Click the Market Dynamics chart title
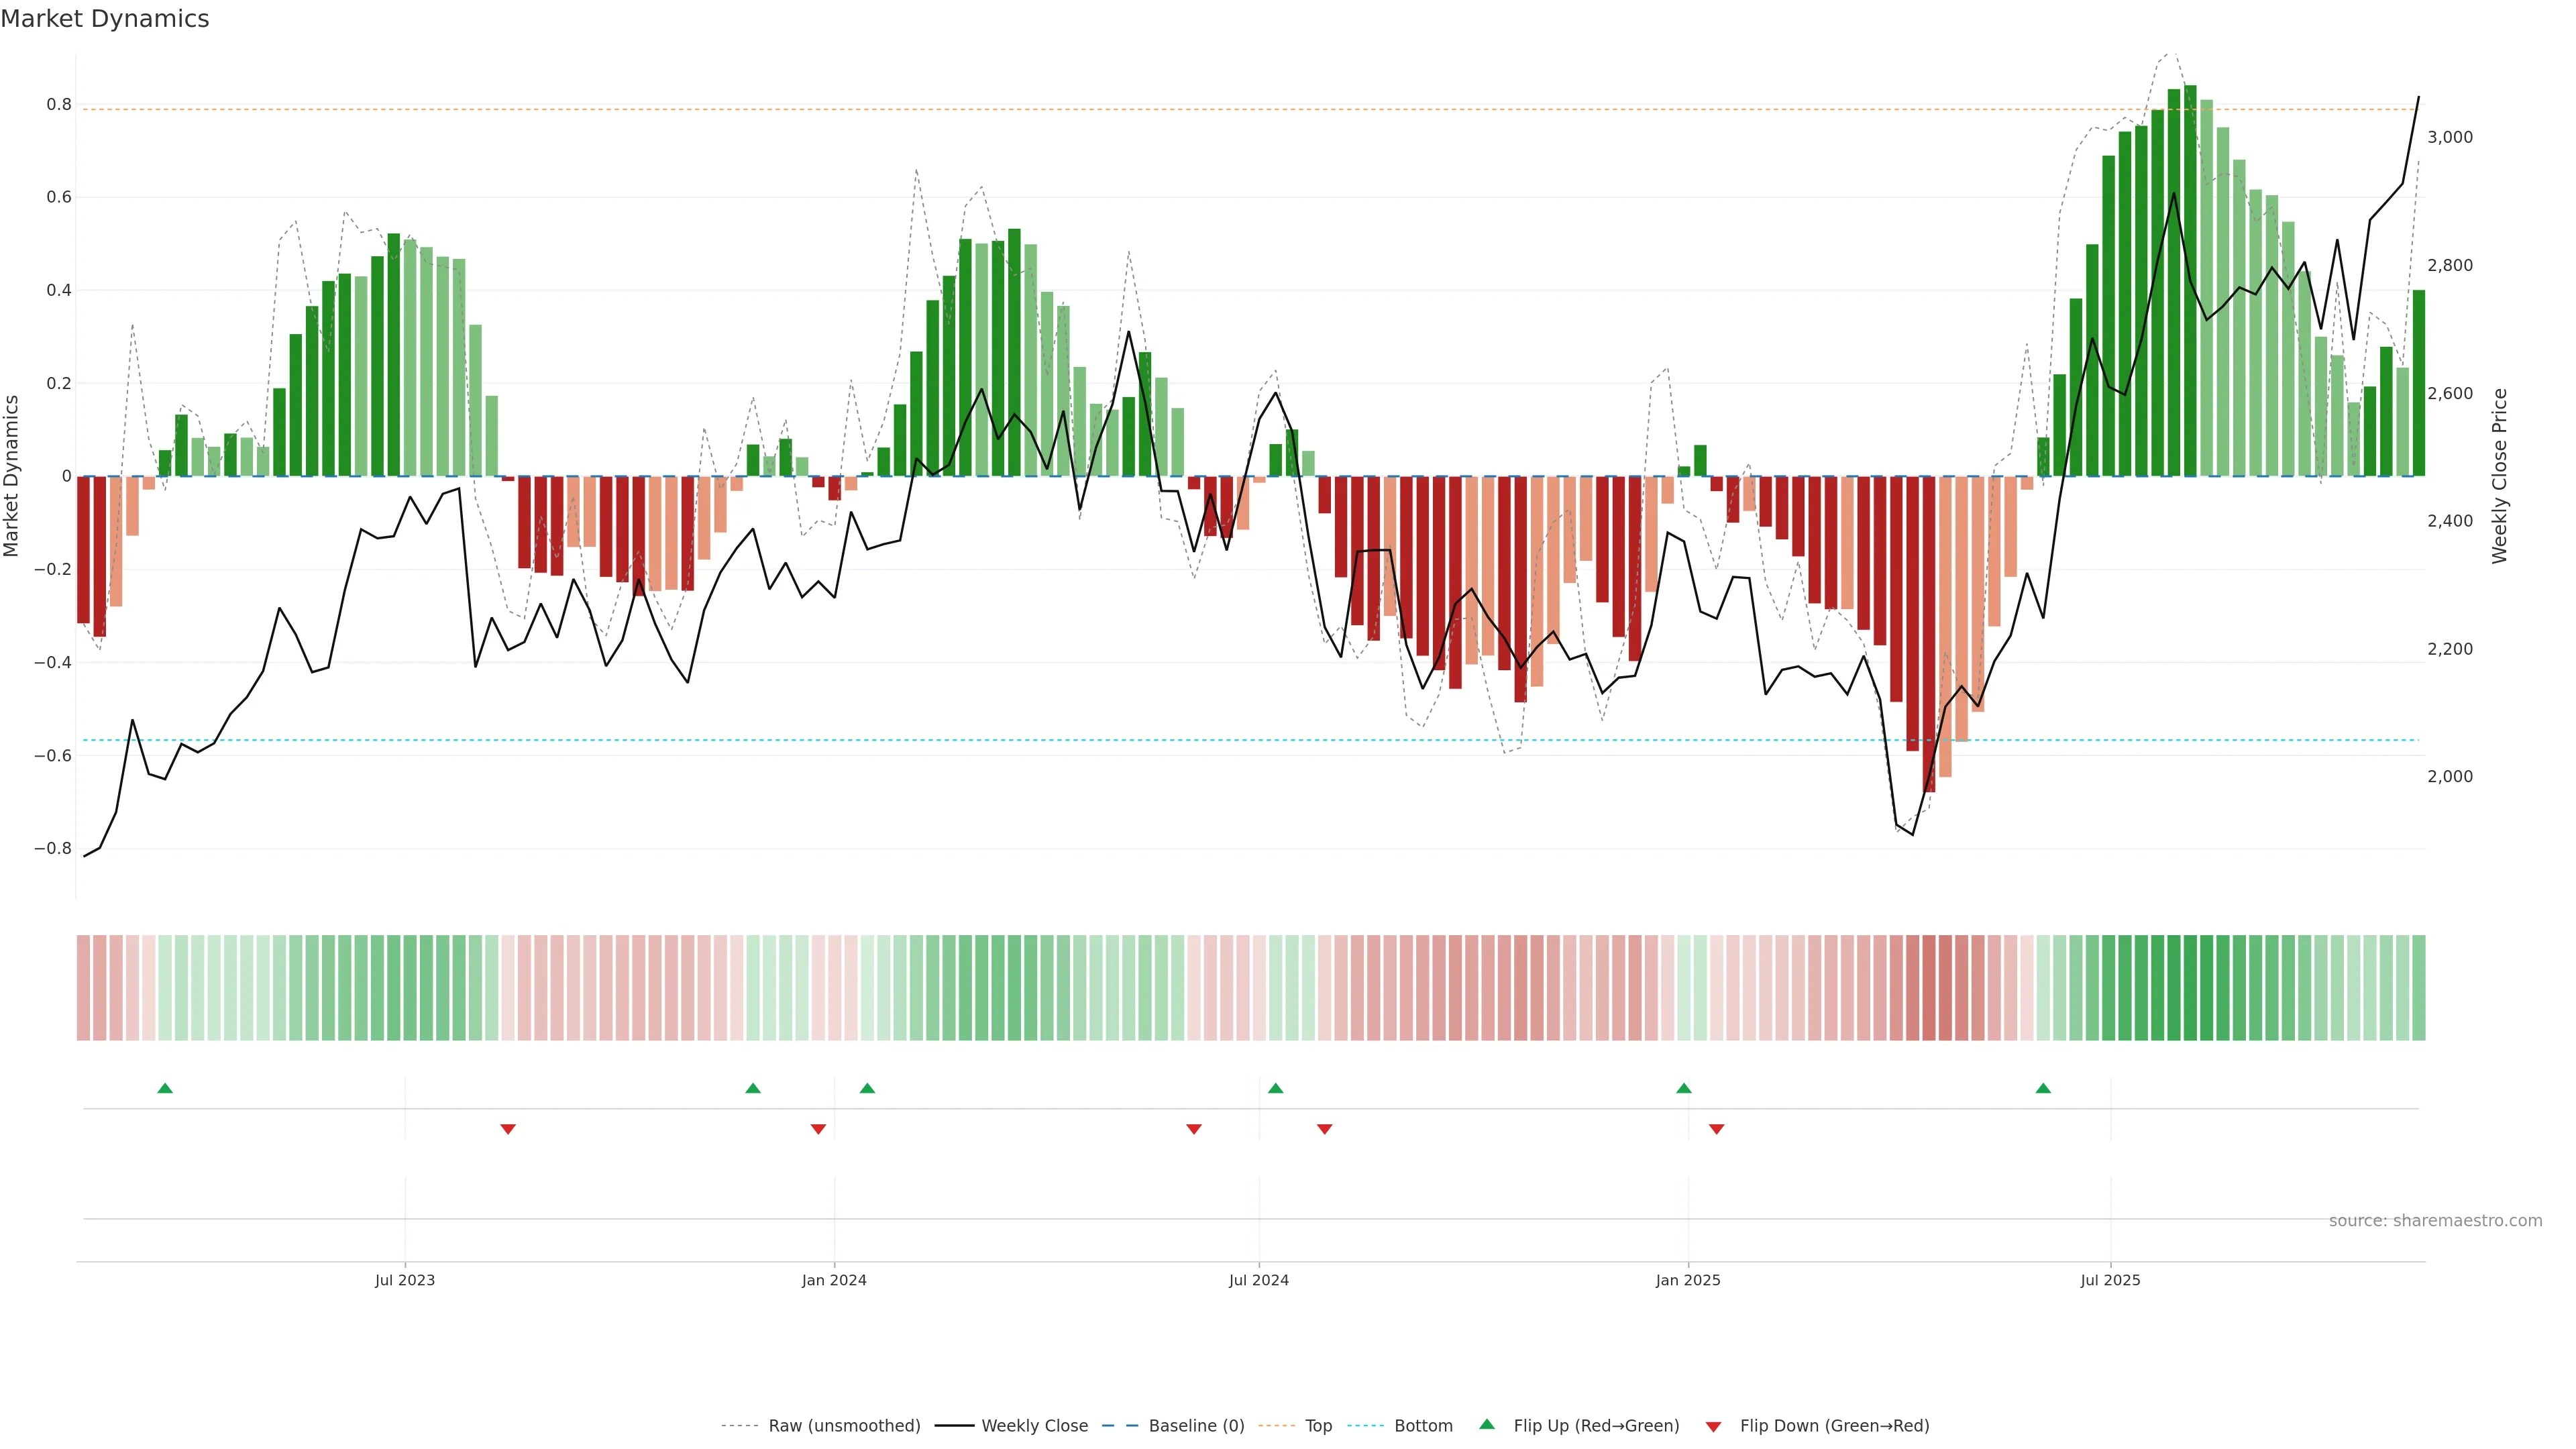The width and height of the screenshot is (2576, 1449). [105, 19]
